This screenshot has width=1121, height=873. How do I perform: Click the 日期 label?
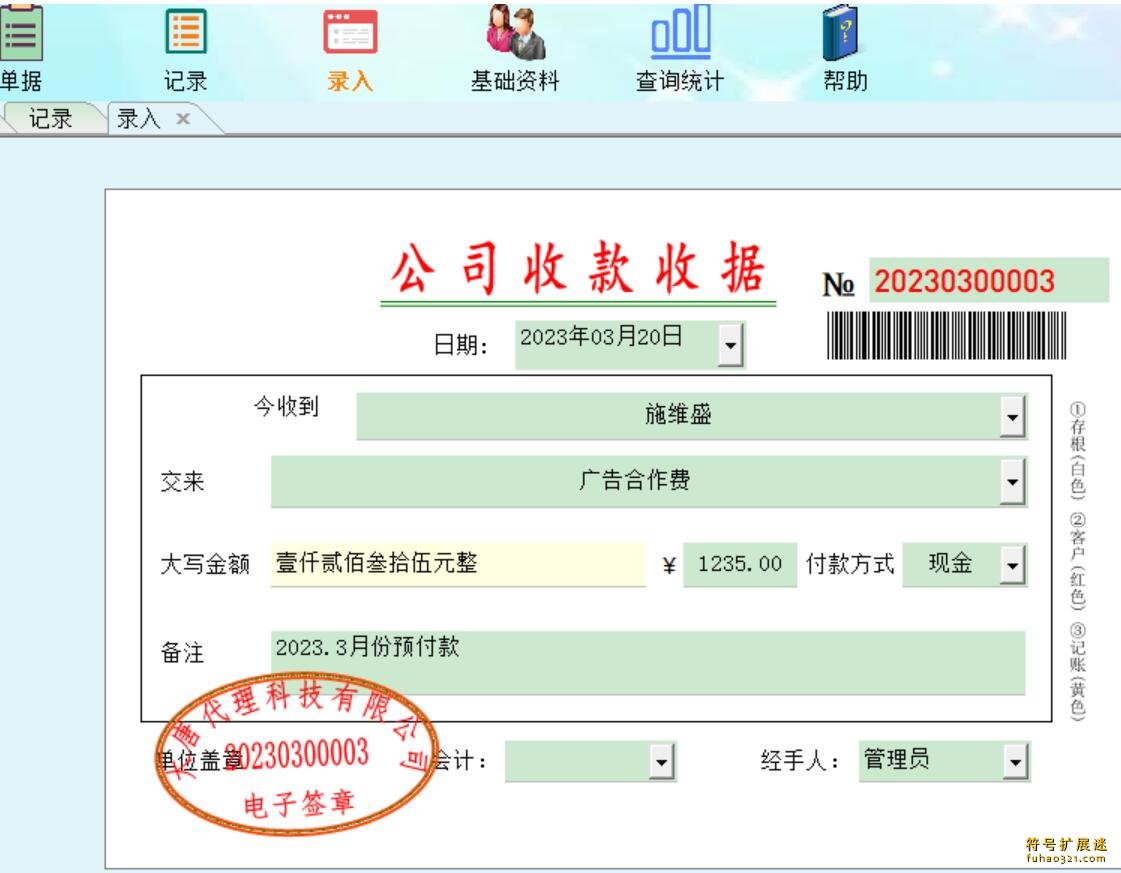[461, 345]
